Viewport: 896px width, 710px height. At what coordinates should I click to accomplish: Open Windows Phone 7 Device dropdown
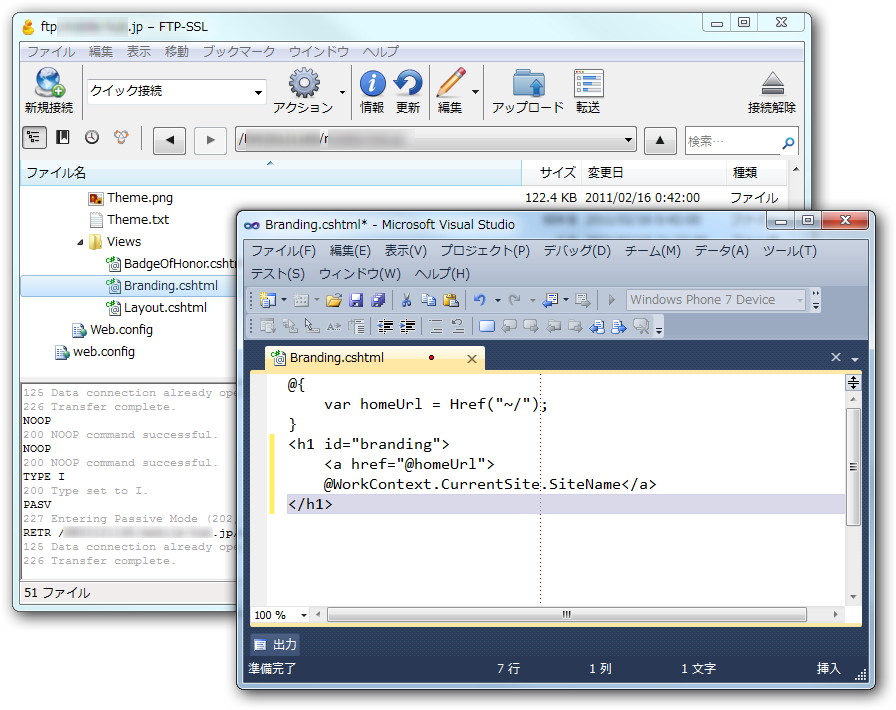pos(799,300)
